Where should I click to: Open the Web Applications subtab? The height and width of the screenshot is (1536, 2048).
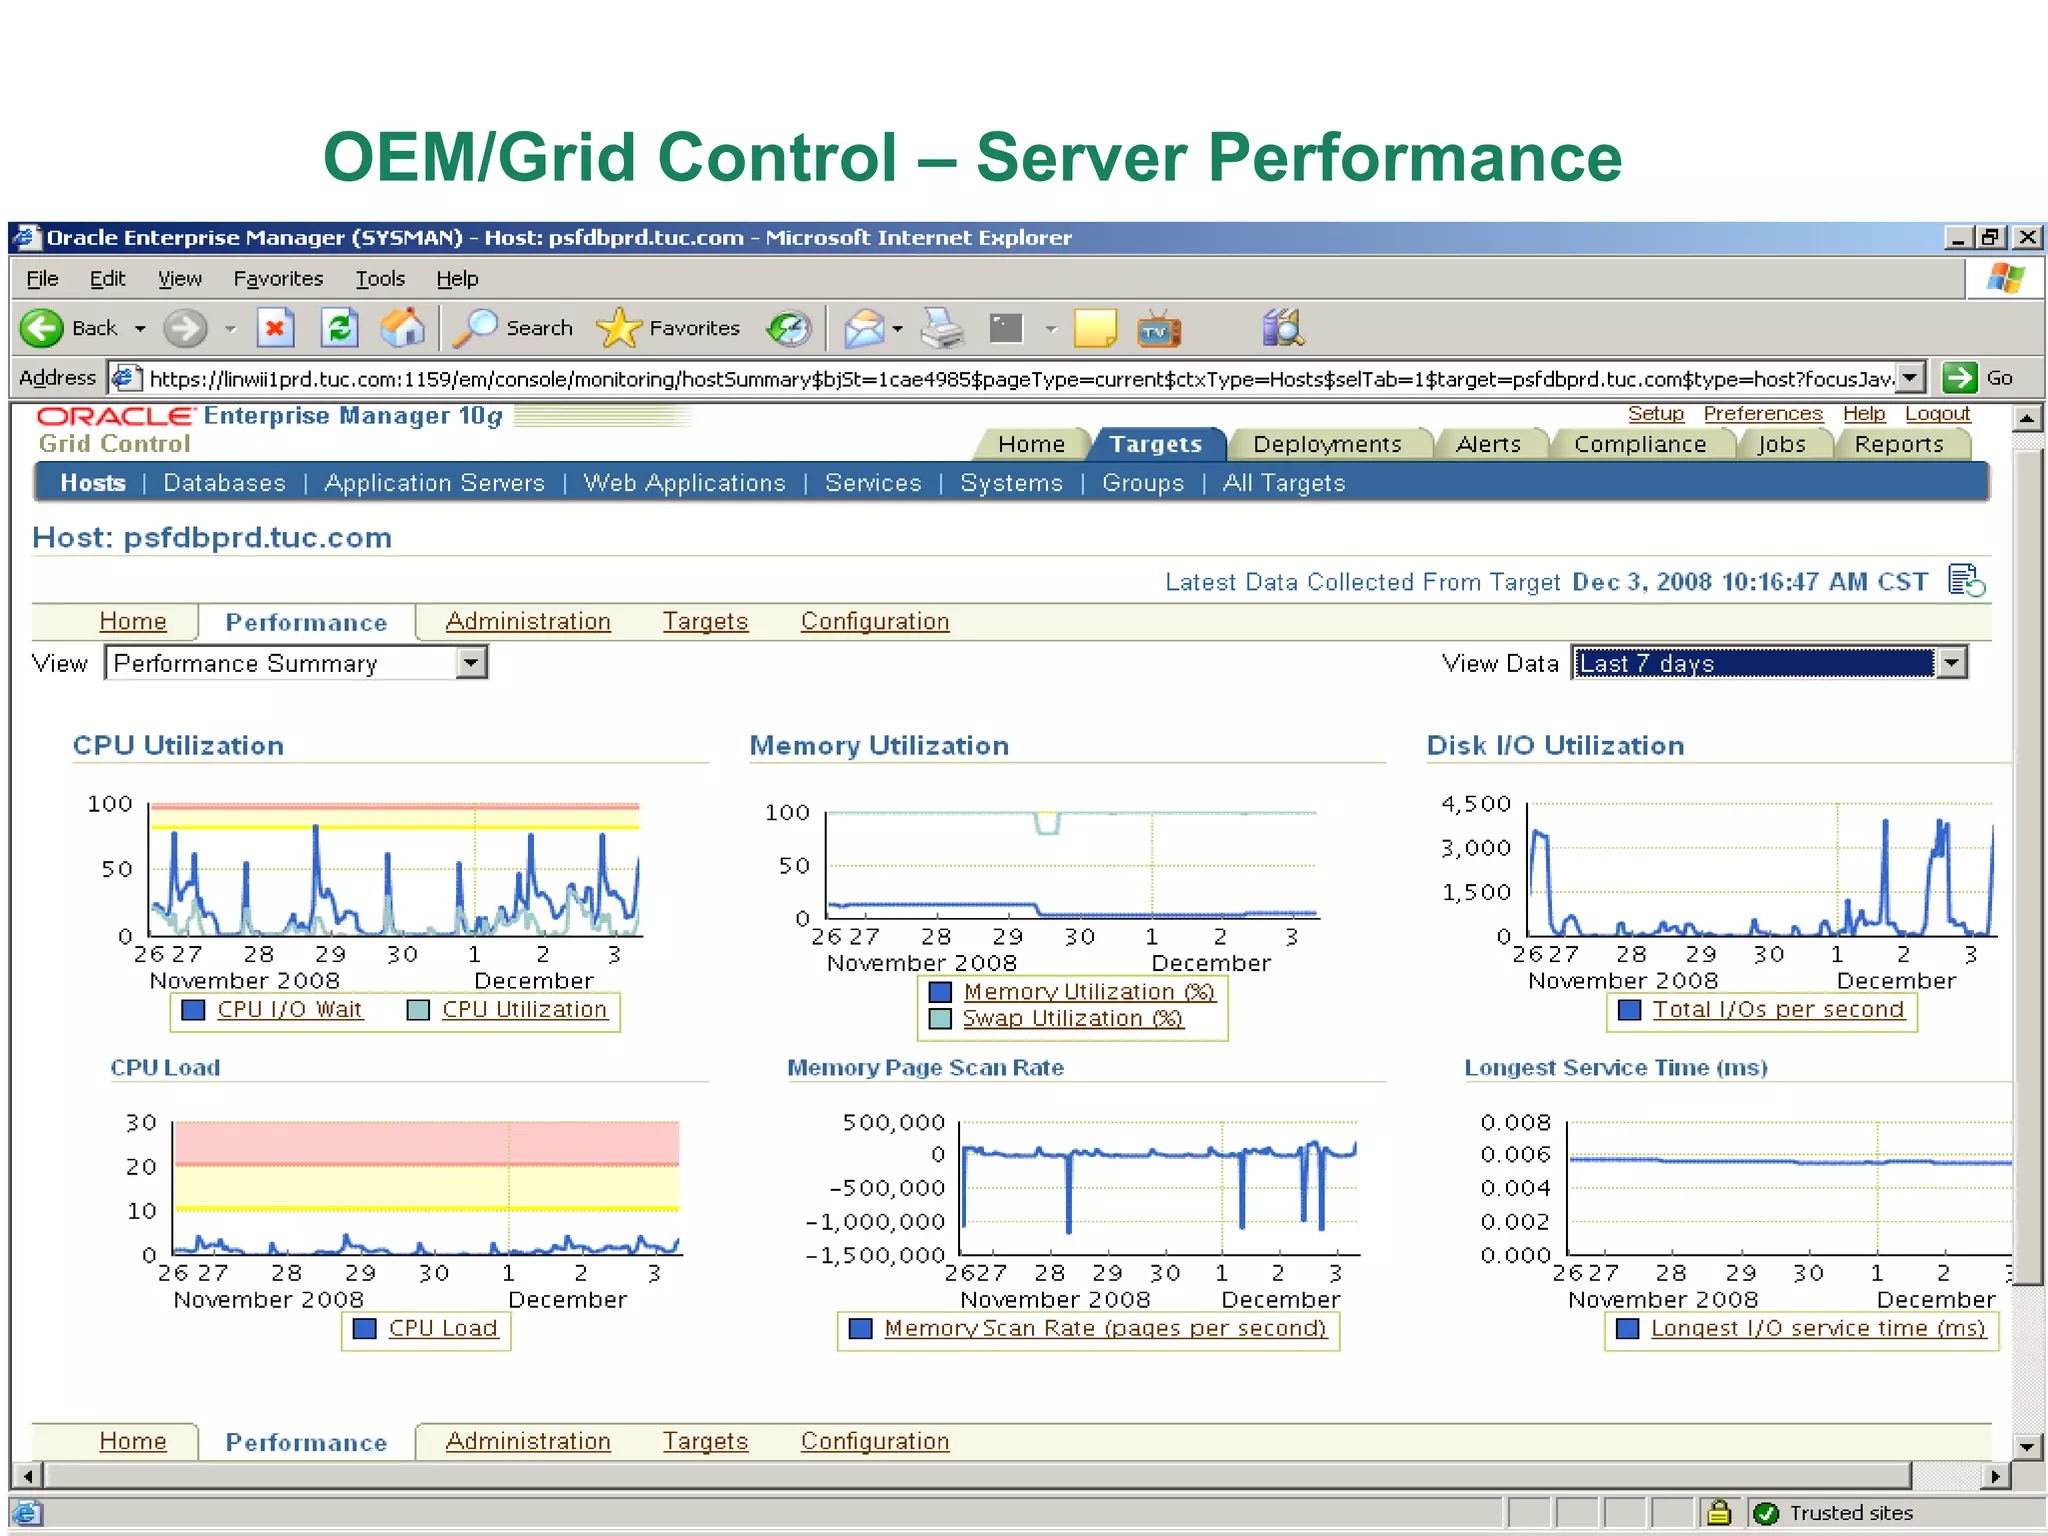point(684,483)
